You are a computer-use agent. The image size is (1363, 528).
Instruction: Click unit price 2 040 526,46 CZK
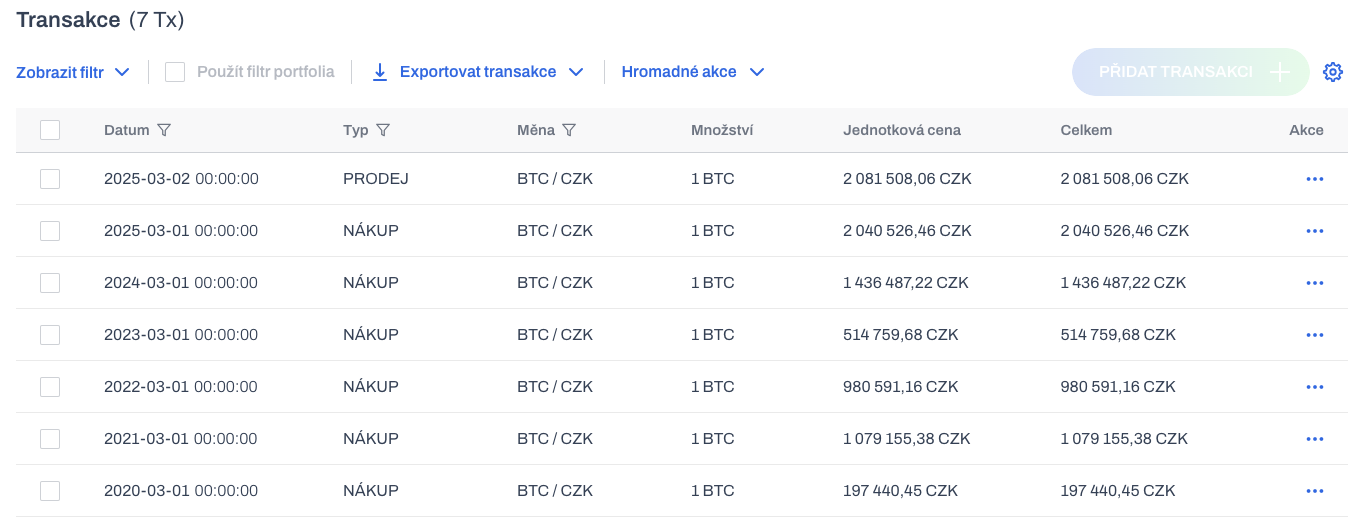pyautogui.click(x=907, y=231)
